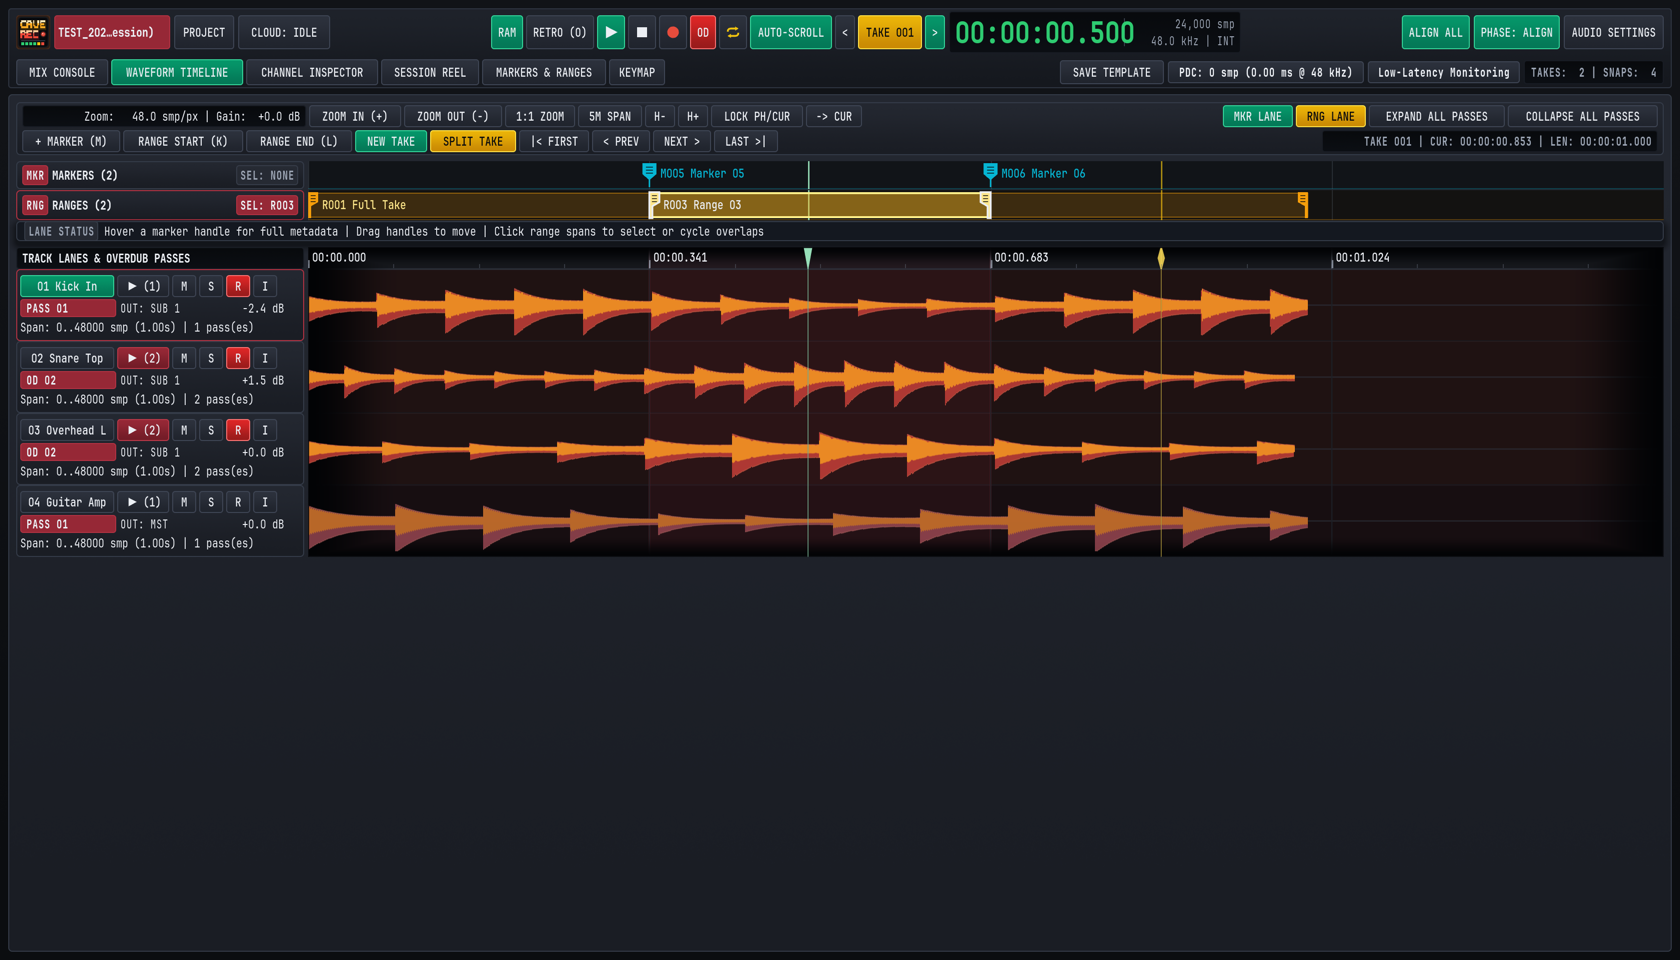Expand passes on 02 Snare Top
The width and height of the screenshot is (1680, 960).
pos(143,358)
